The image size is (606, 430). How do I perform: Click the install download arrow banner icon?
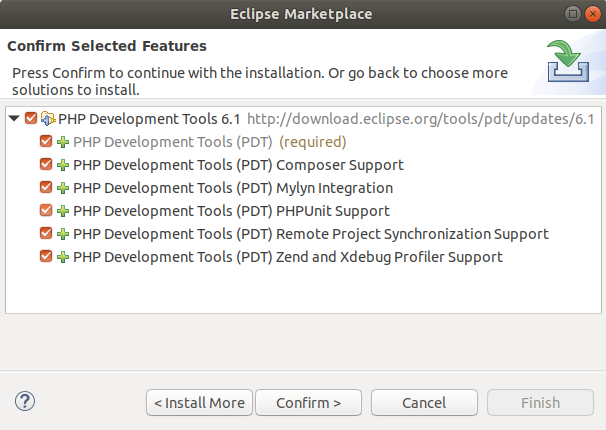568,61
